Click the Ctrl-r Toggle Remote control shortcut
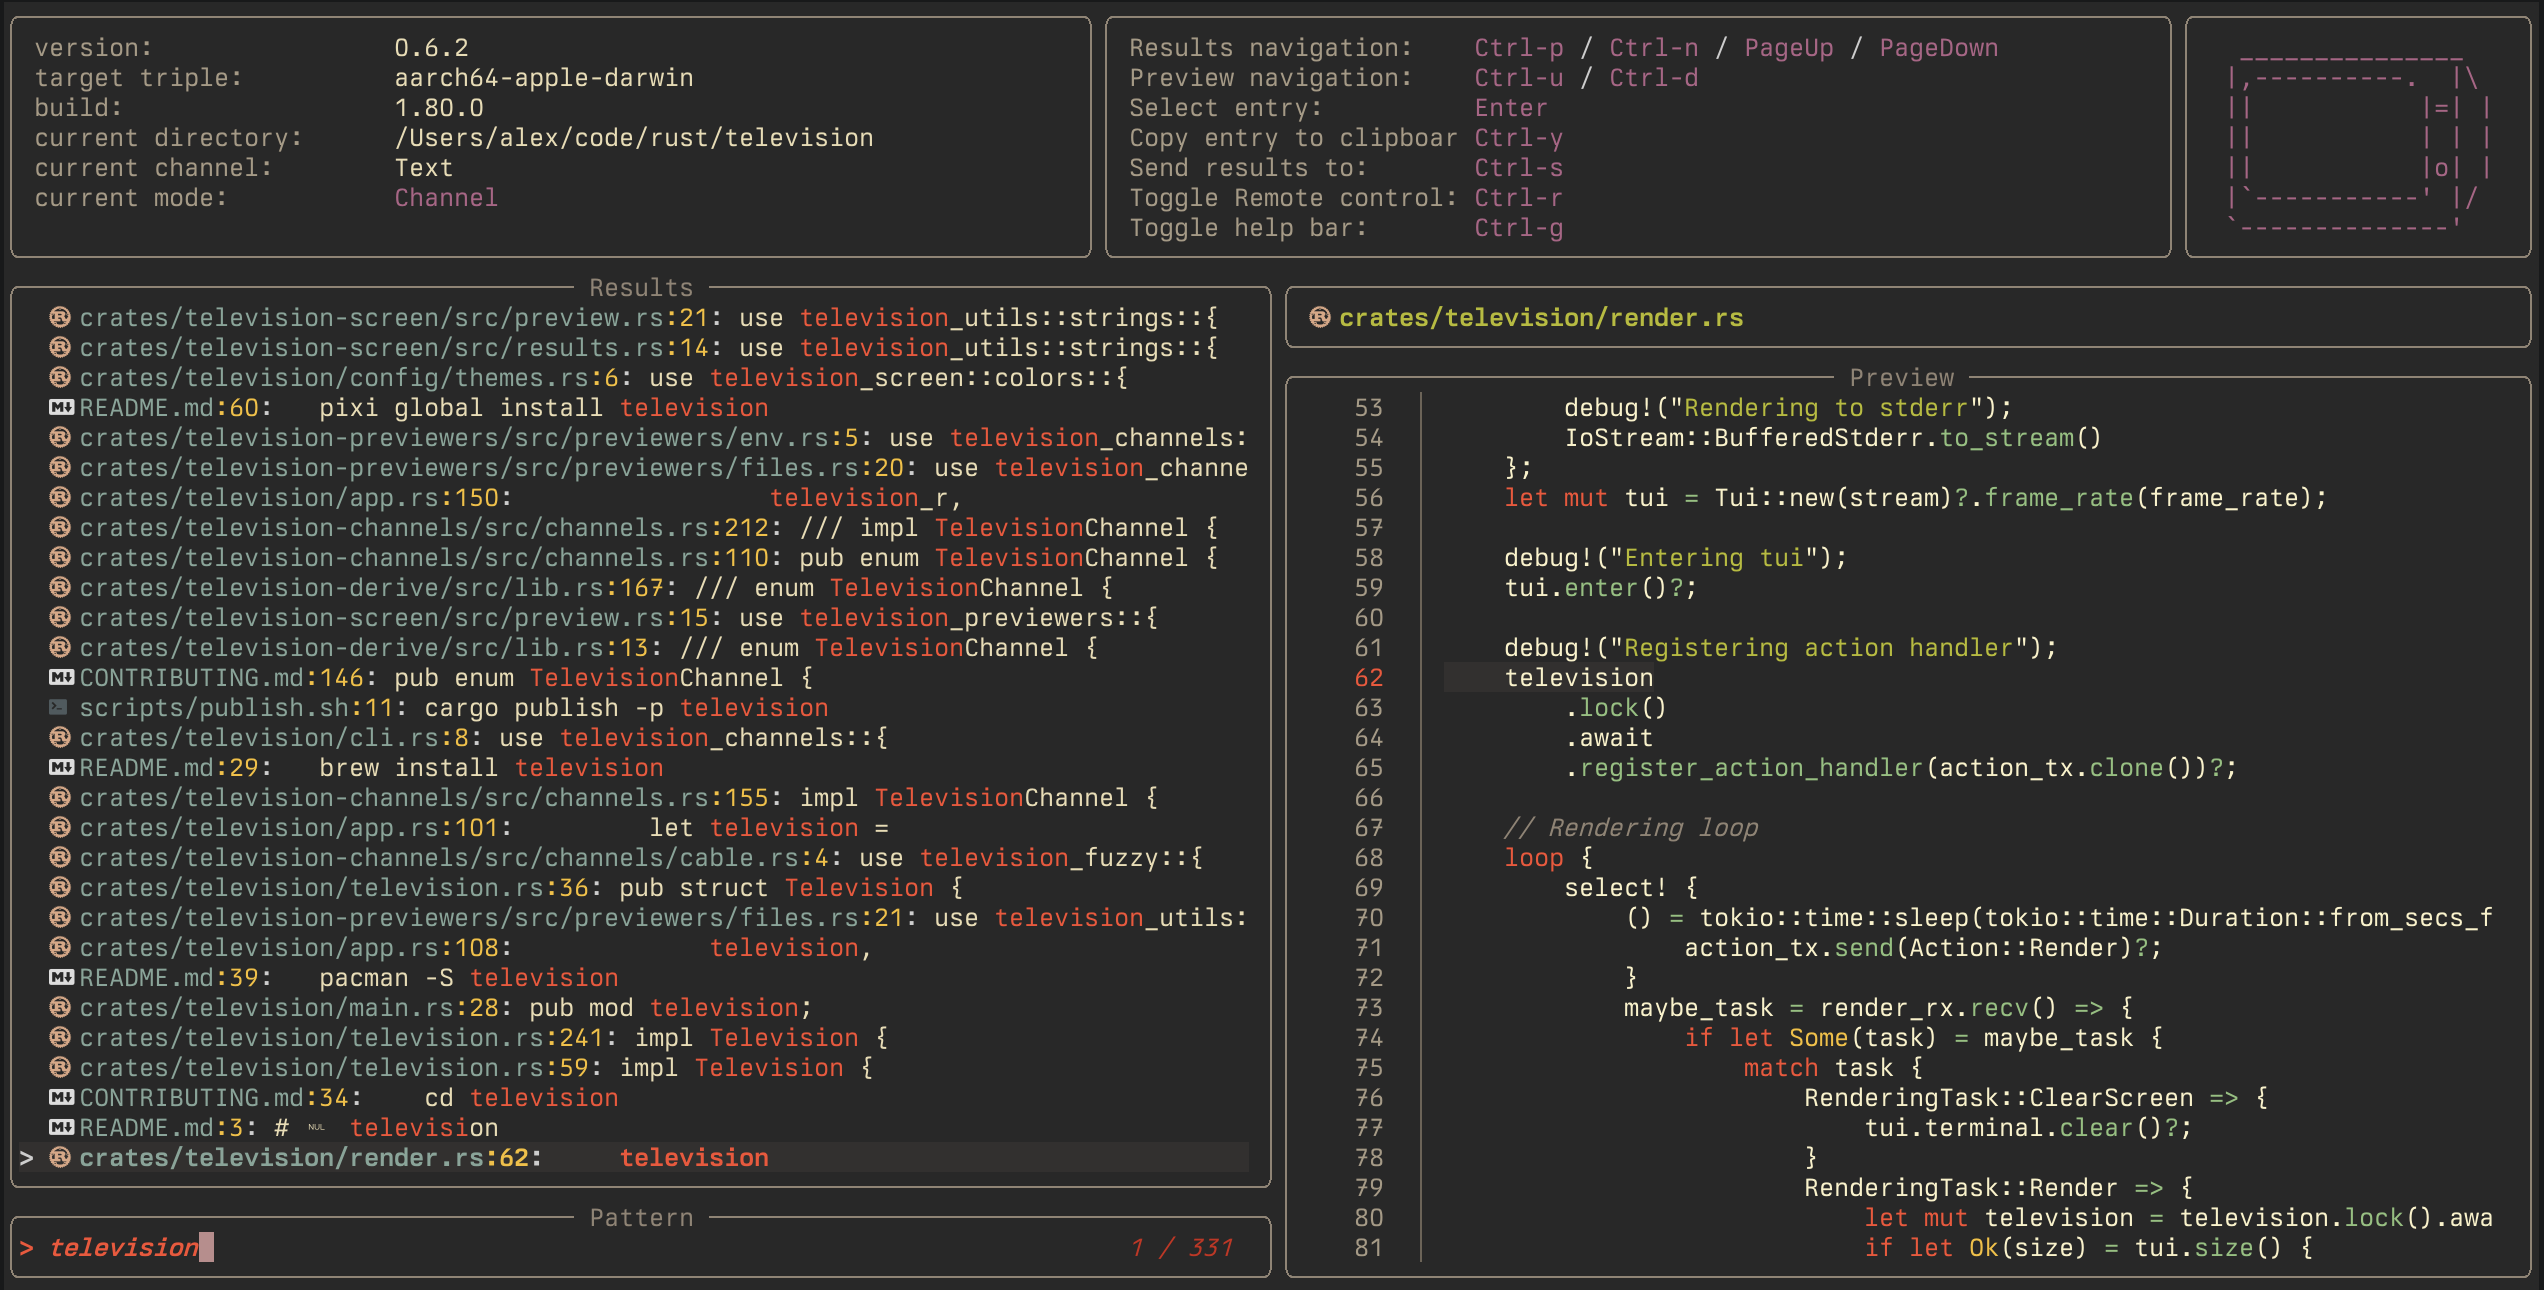2544x1290 pixels. 1518,197
